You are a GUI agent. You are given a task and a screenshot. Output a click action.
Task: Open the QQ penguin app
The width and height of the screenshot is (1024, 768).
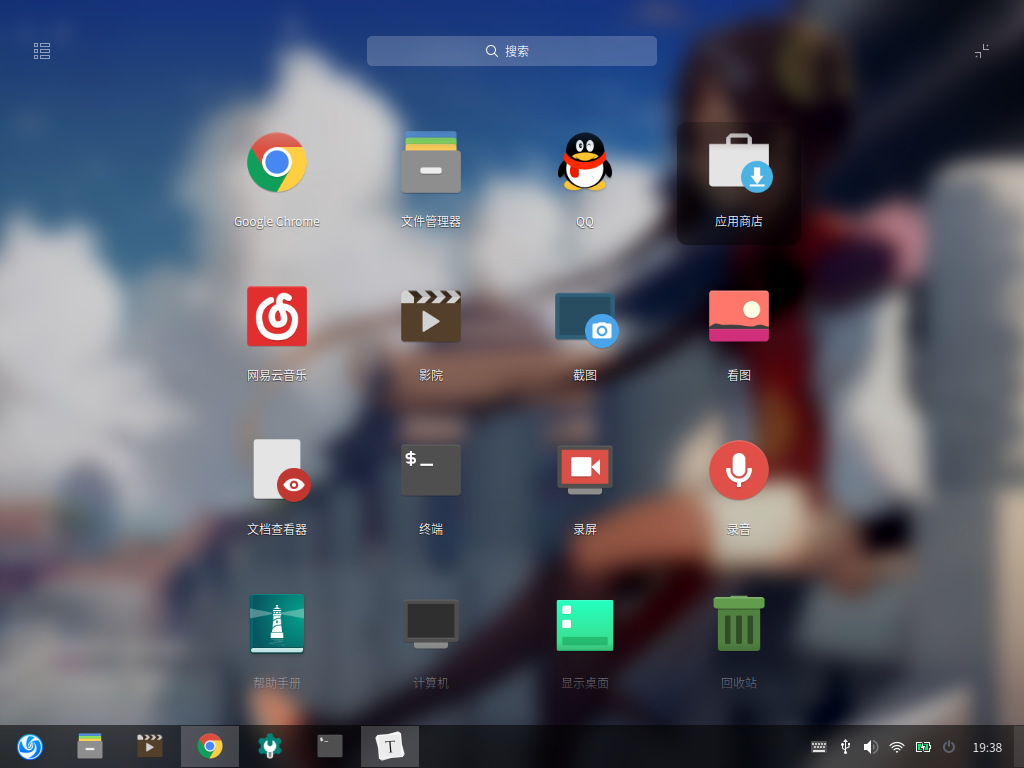(x=585, y=163)
